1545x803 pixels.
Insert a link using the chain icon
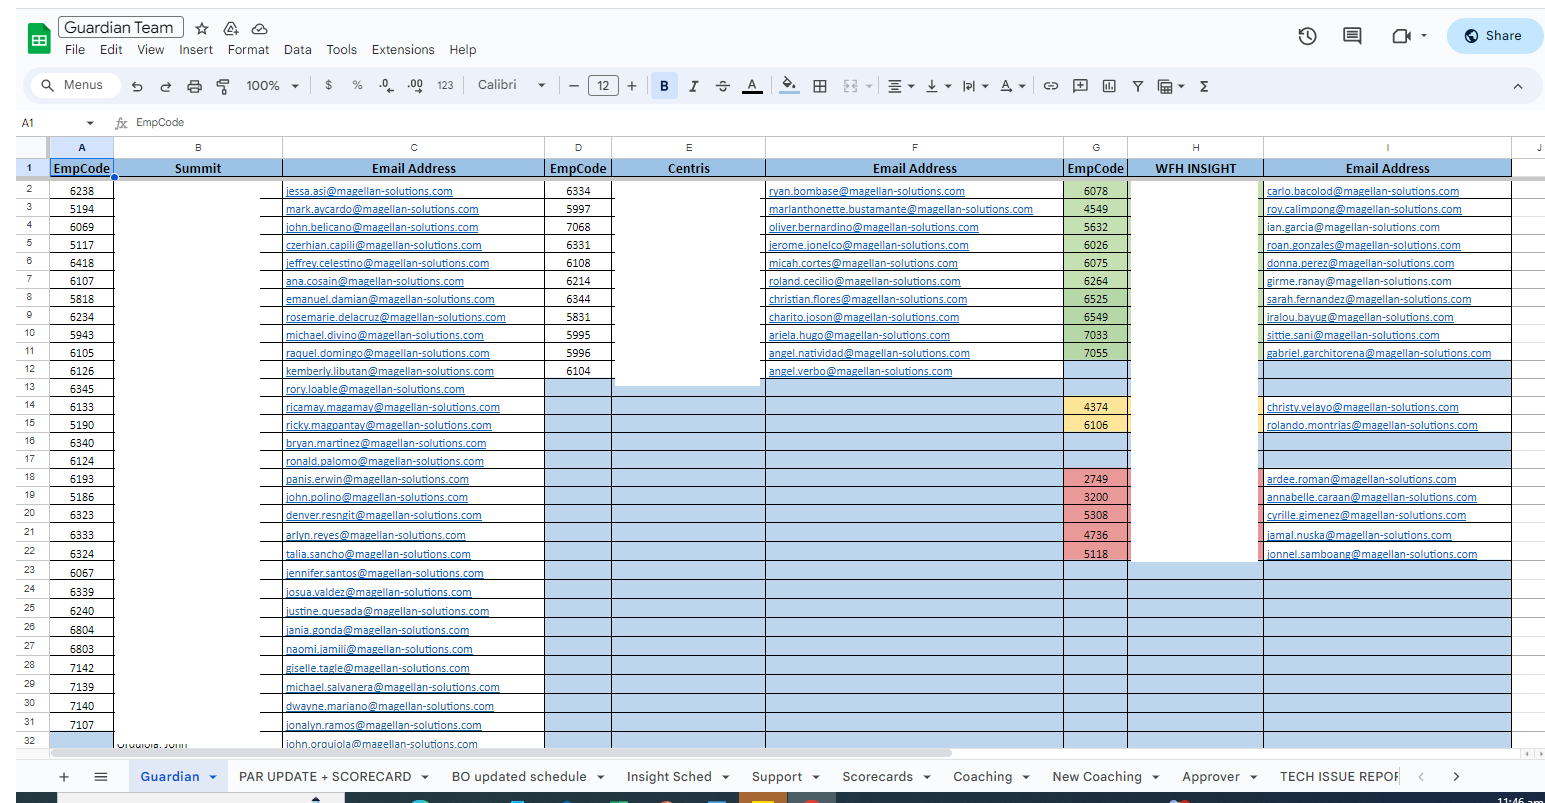[x=1051, y=86]
